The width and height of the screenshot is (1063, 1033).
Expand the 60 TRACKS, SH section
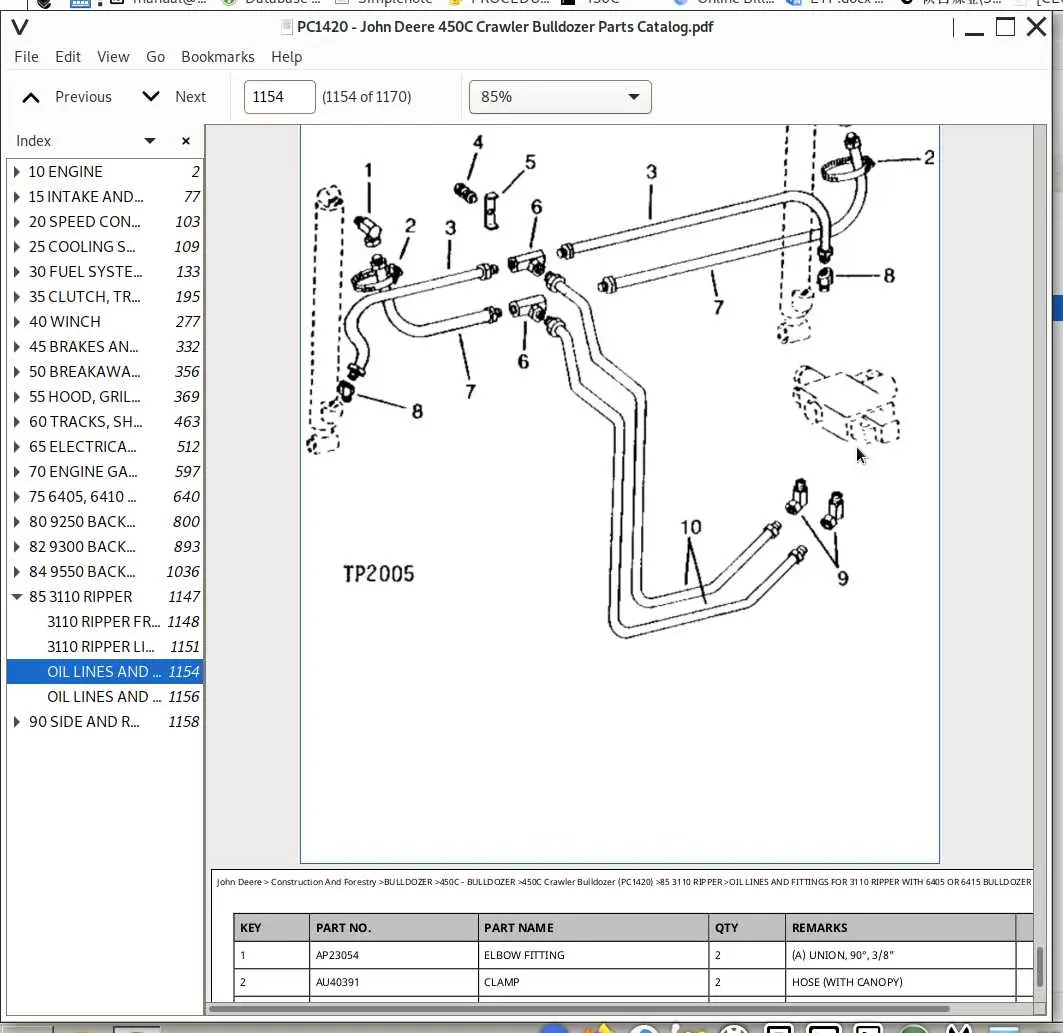pyautogui.click(x=17, y=422)
